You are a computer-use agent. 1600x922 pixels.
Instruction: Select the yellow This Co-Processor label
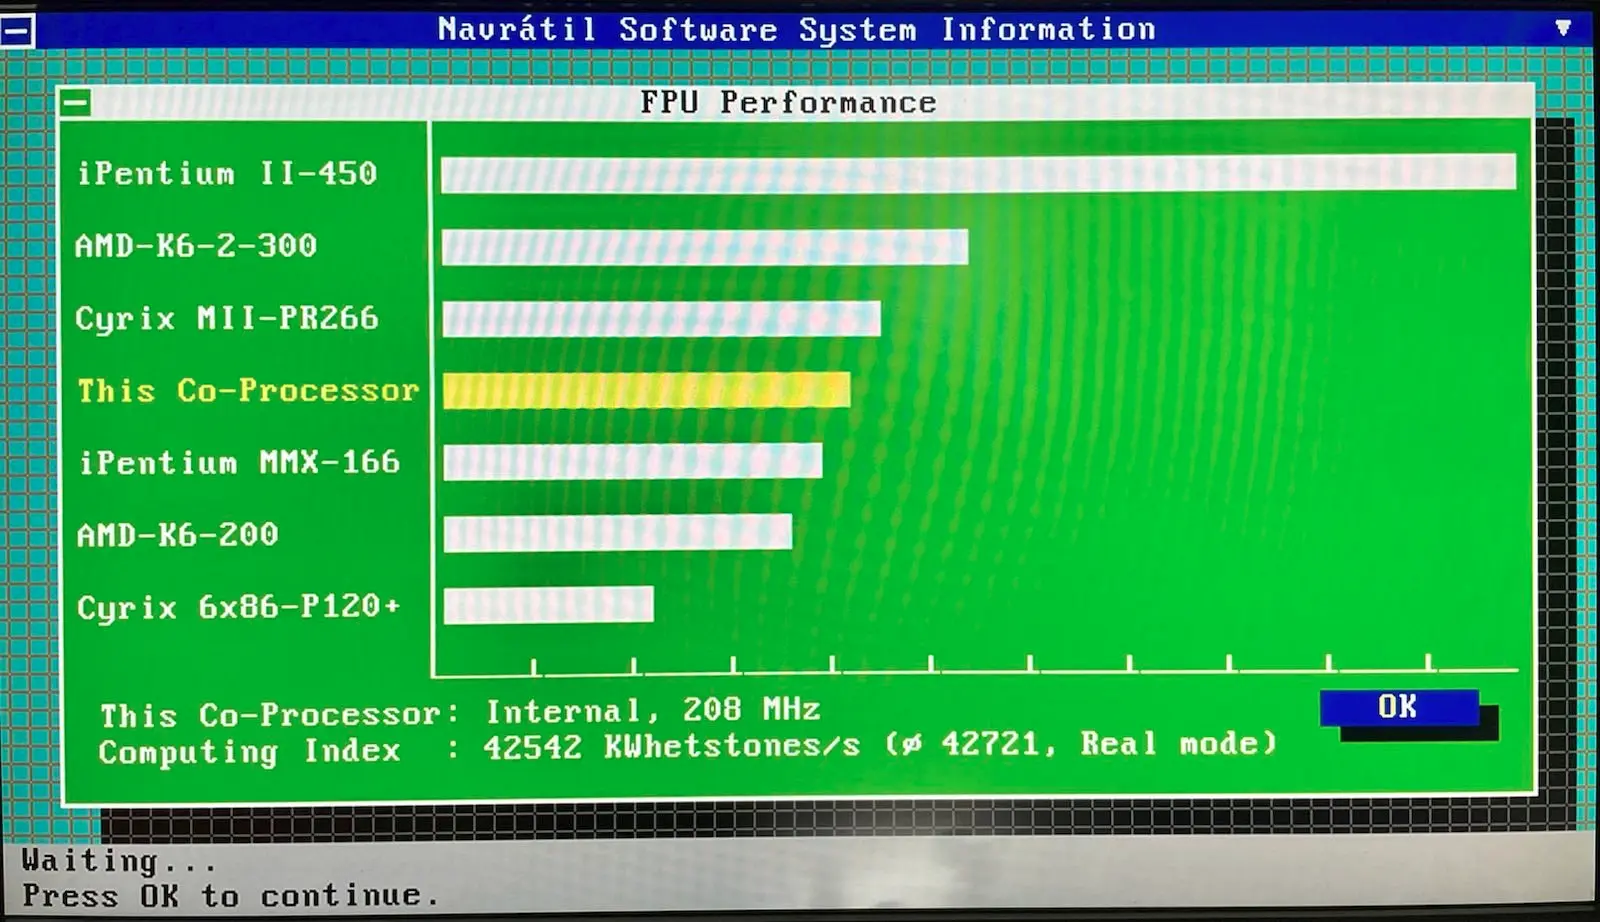pos(248,390)
